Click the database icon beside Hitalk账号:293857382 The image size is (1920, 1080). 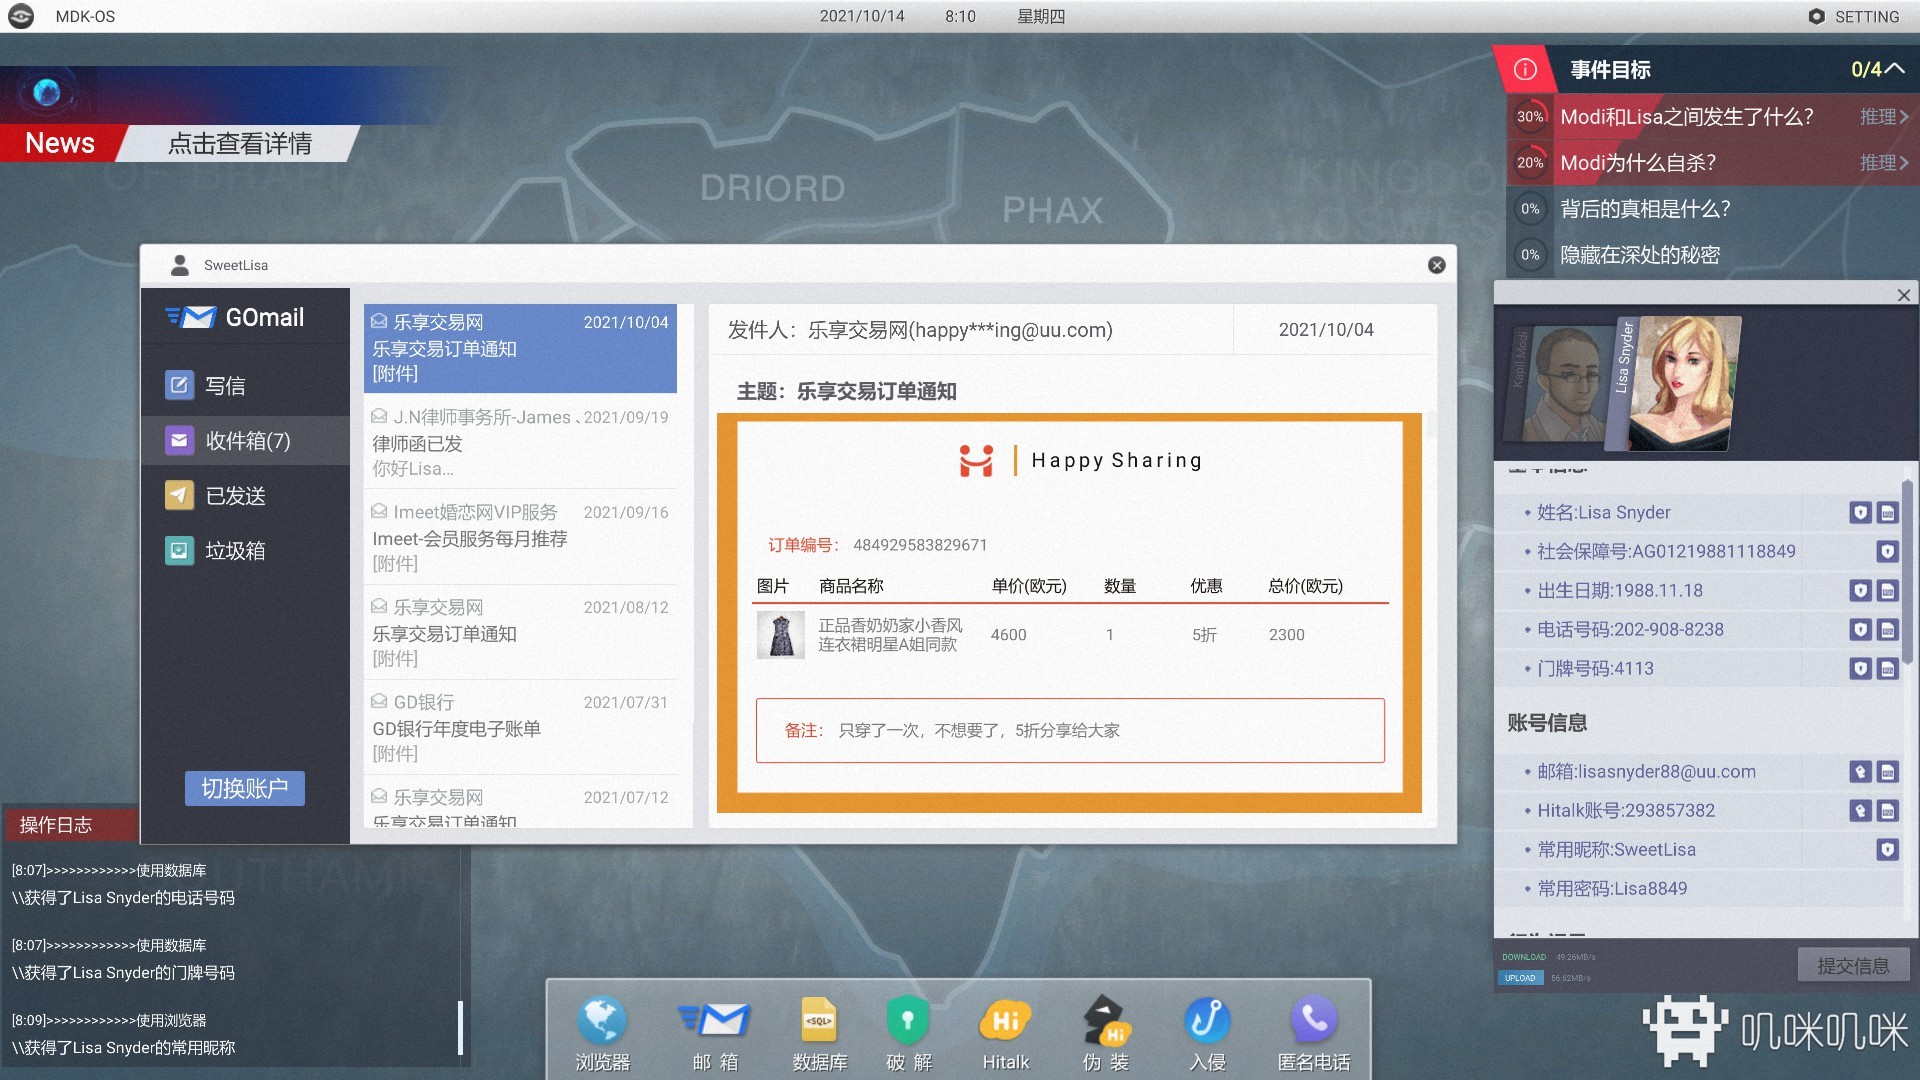pyautogui.click(x=1887, y=811)
